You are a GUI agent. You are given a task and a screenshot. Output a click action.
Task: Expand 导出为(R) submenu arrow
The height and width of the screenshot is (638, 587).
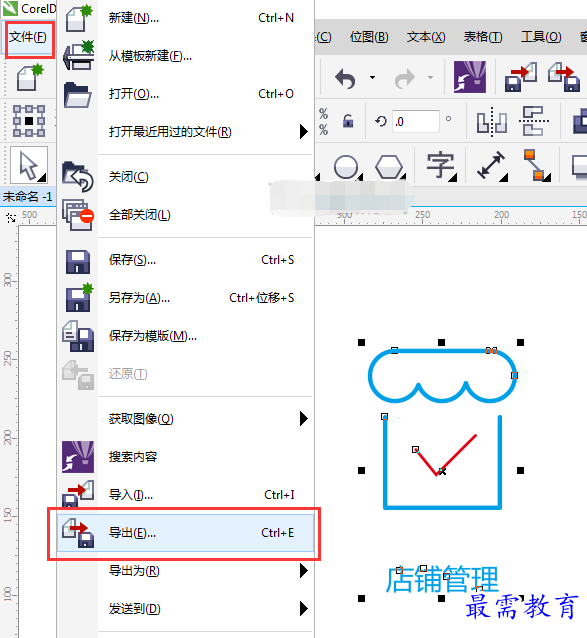303,571
